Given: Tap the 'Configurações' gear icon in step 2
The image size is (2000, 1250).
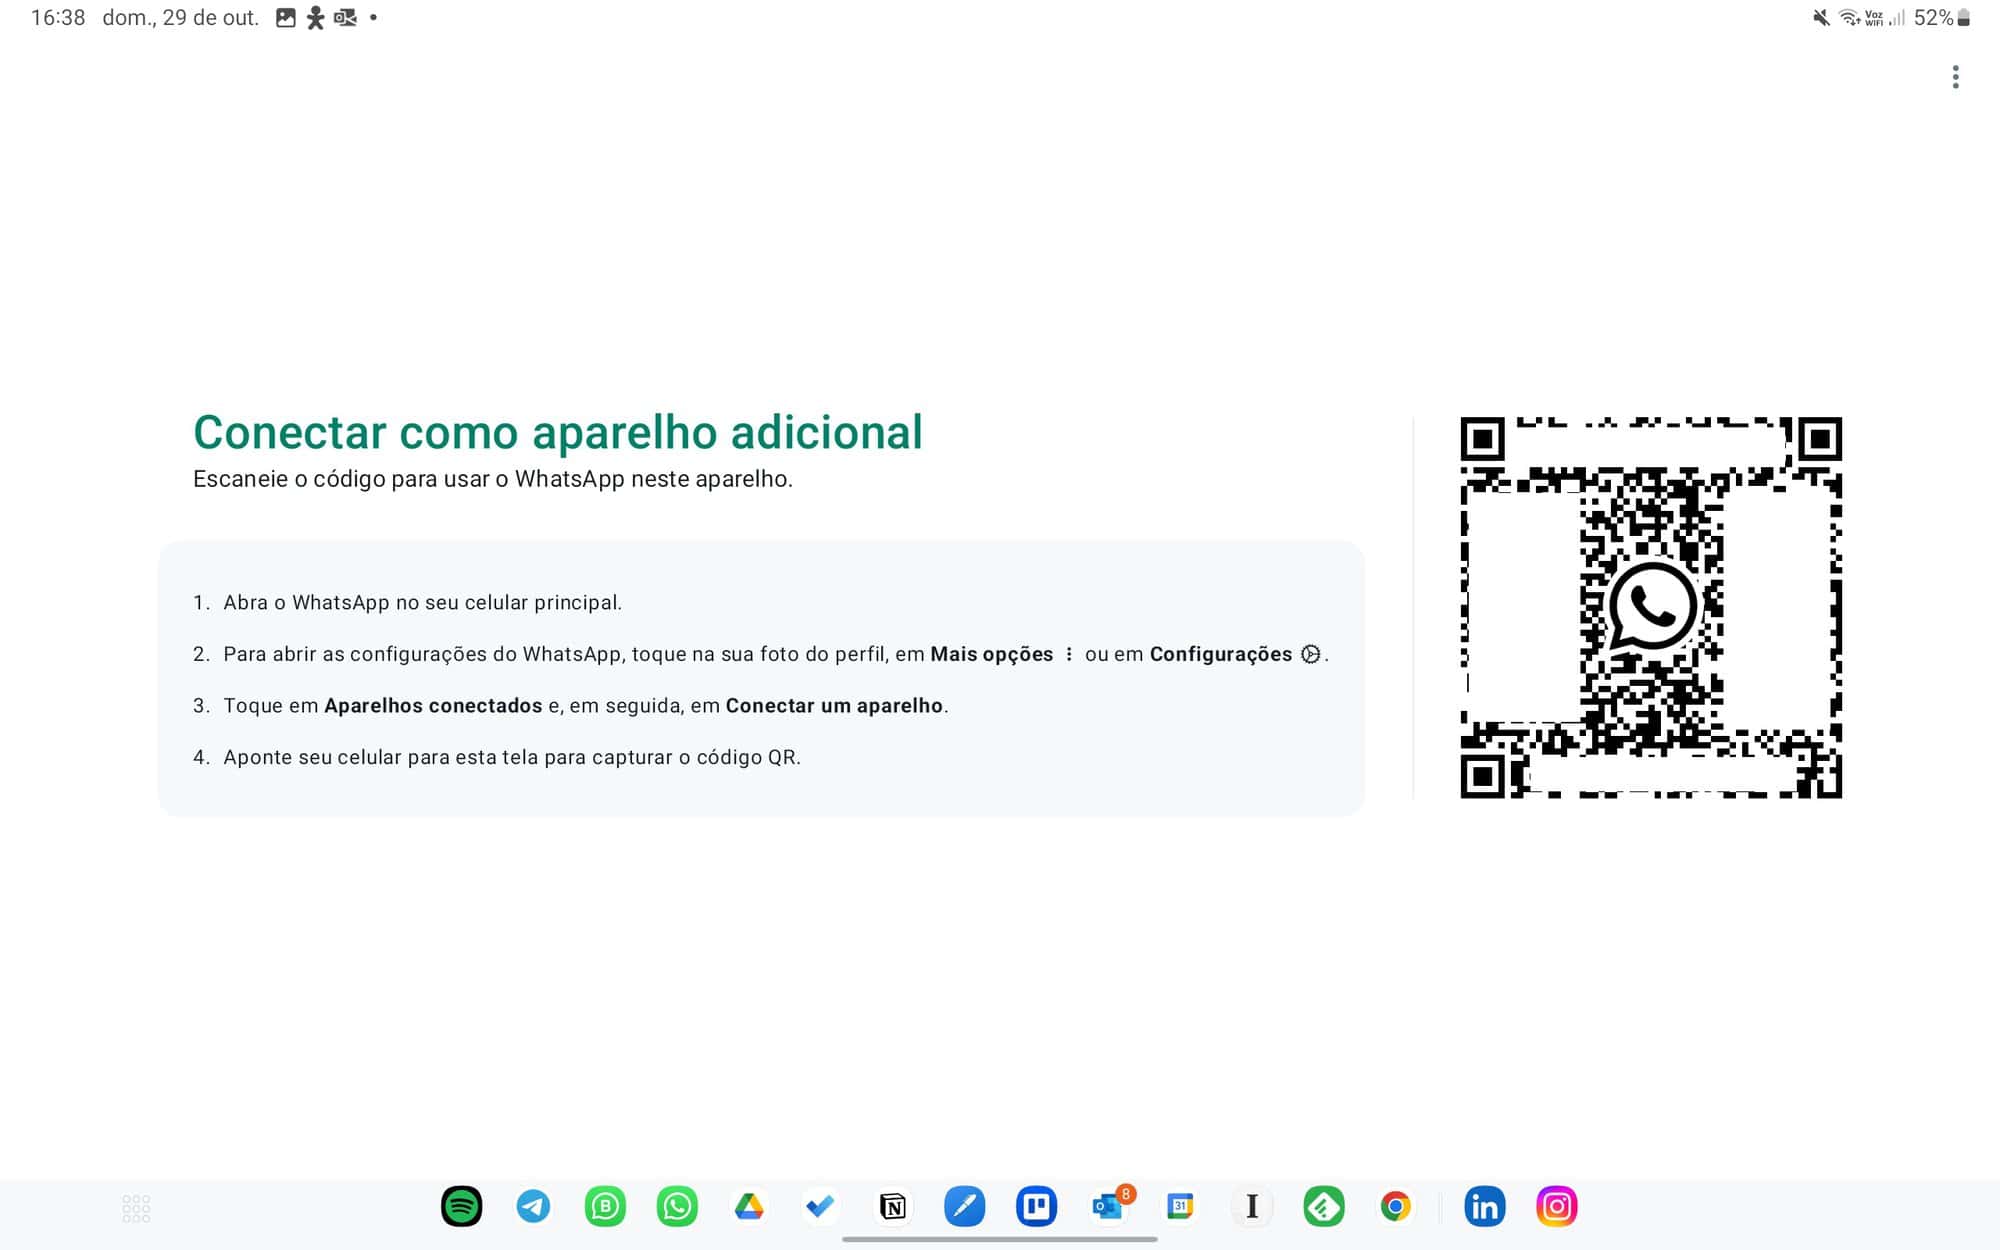Looking at the screenshot, I should pos(1310,654).
